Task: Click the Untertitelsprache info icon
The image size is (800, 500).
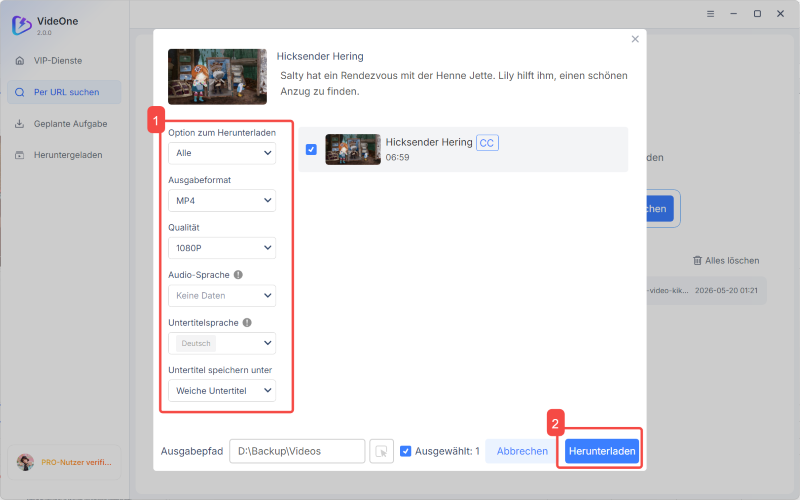Action: click(x=247, y=322)
